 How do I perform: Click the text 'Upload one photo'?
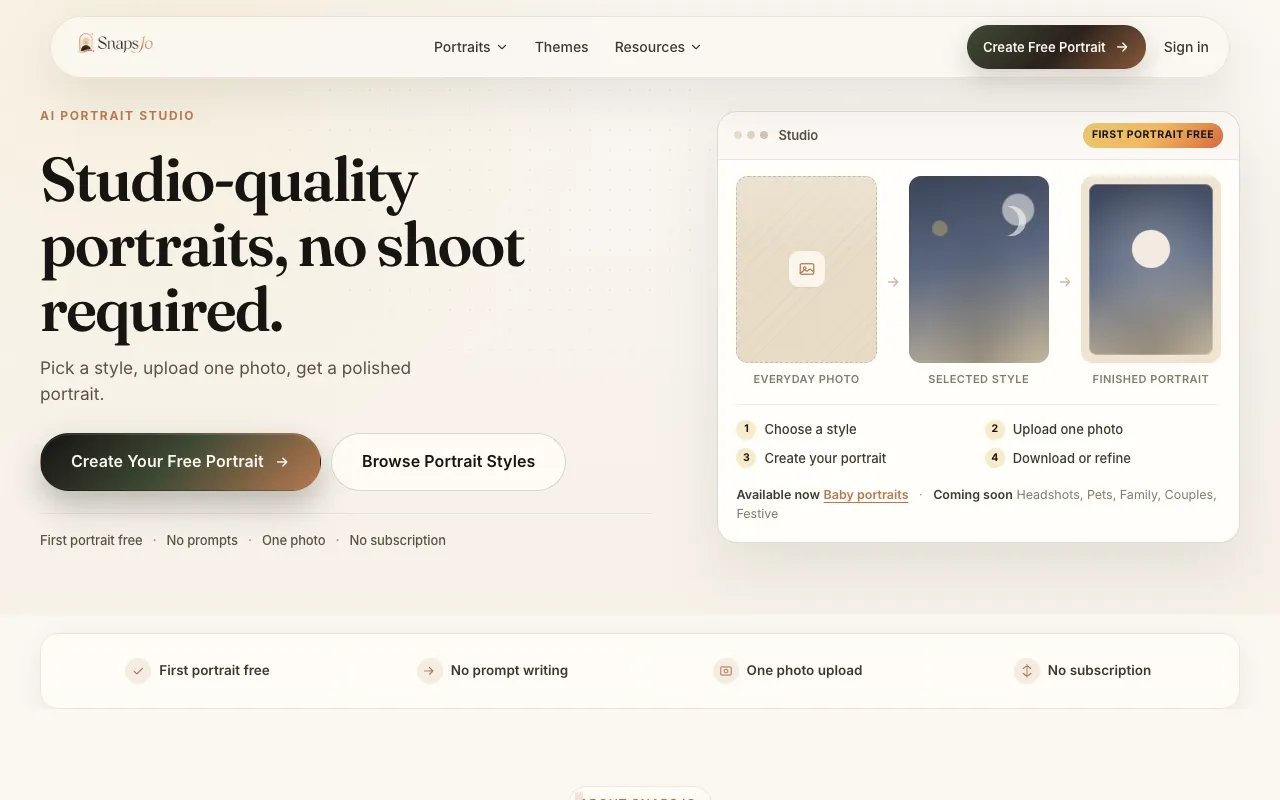tap(1068, 429)
